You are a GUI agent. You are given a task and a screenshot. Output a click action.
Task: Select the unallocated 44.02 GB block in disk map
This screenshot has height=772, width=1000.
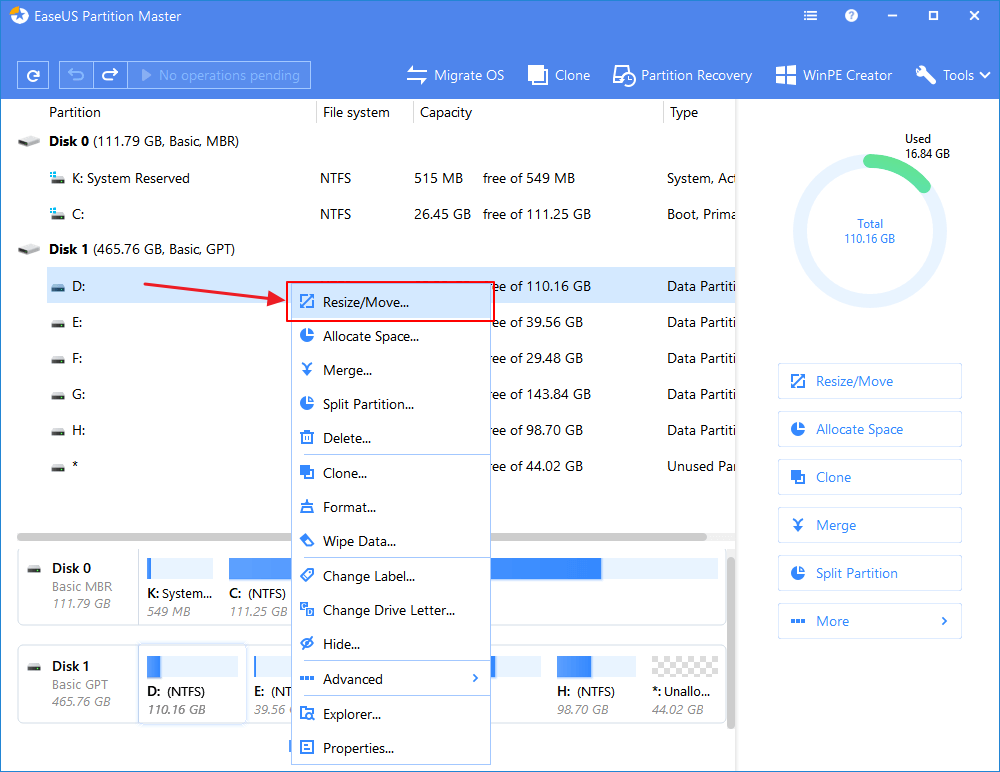coord(684,685)
